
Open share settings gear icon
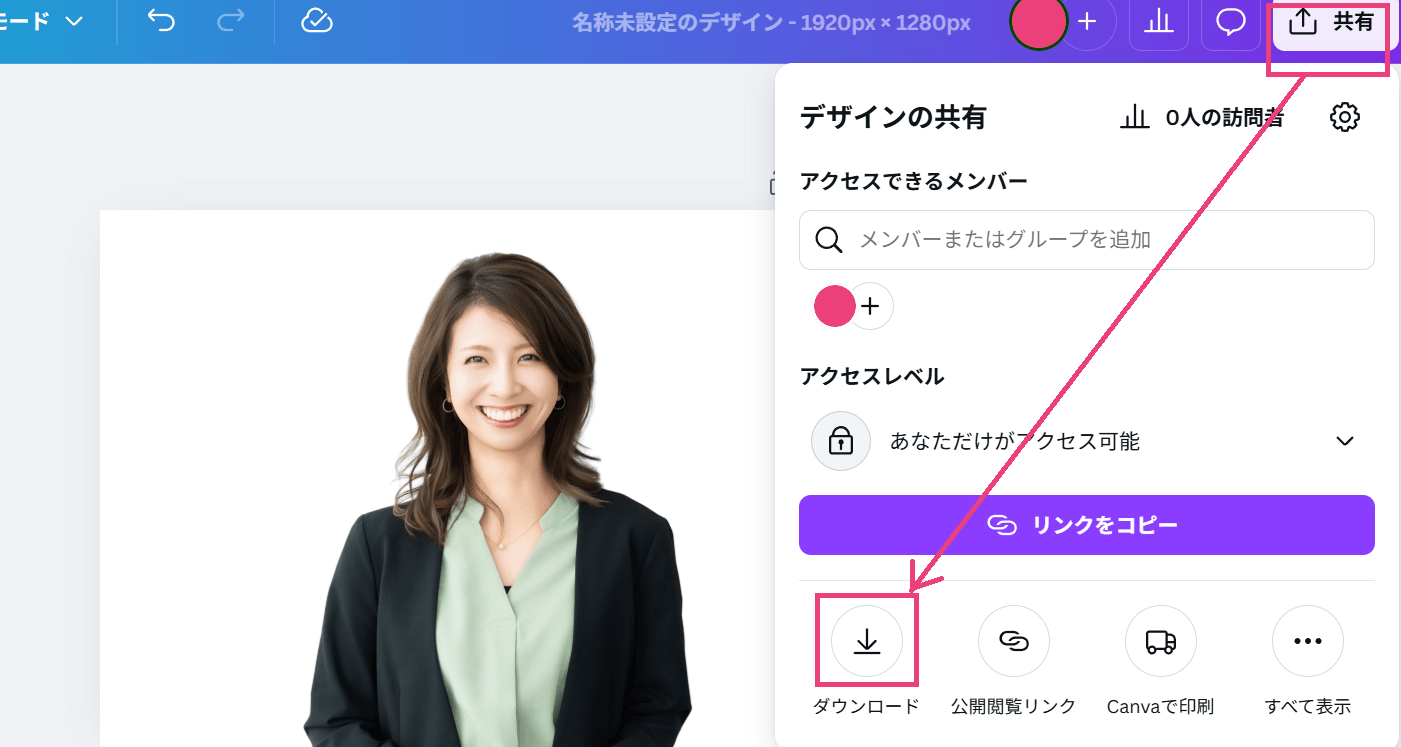[x=1344, y=117]
